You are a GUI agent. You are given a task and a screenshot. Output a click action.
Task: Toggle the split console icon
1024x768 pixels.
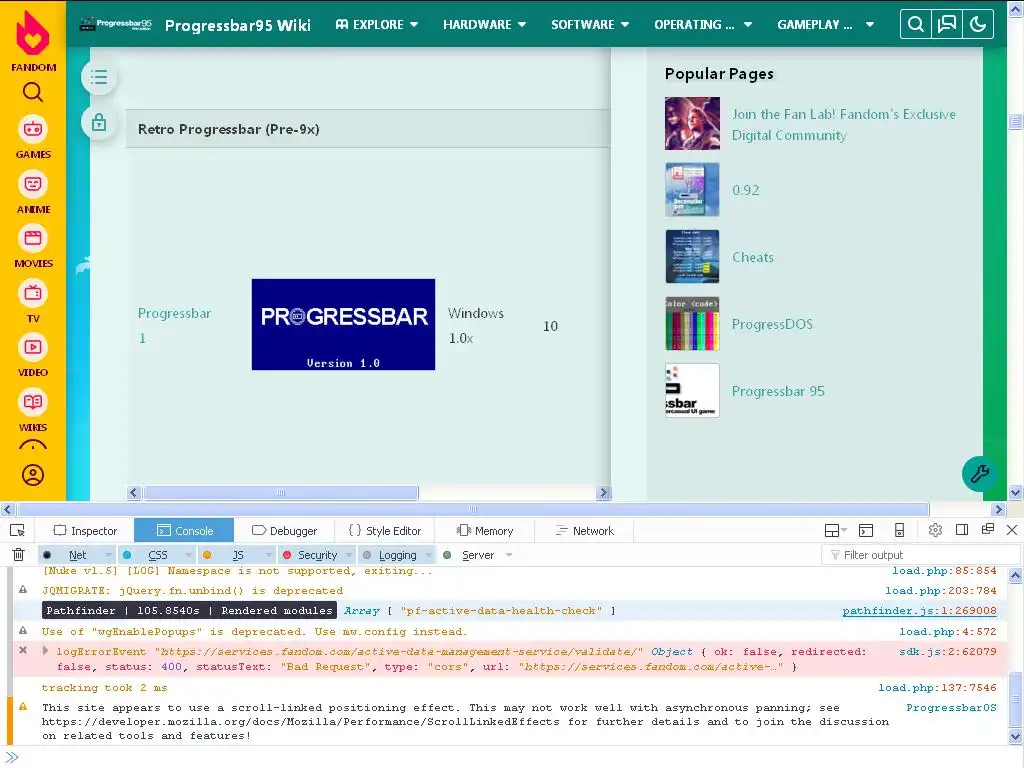[x=866, y=530]
